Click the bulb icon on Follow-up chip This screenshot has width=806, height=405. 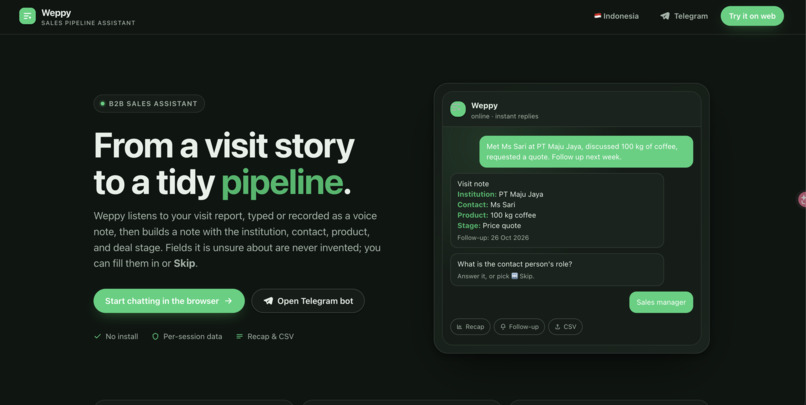click(503, 327)
